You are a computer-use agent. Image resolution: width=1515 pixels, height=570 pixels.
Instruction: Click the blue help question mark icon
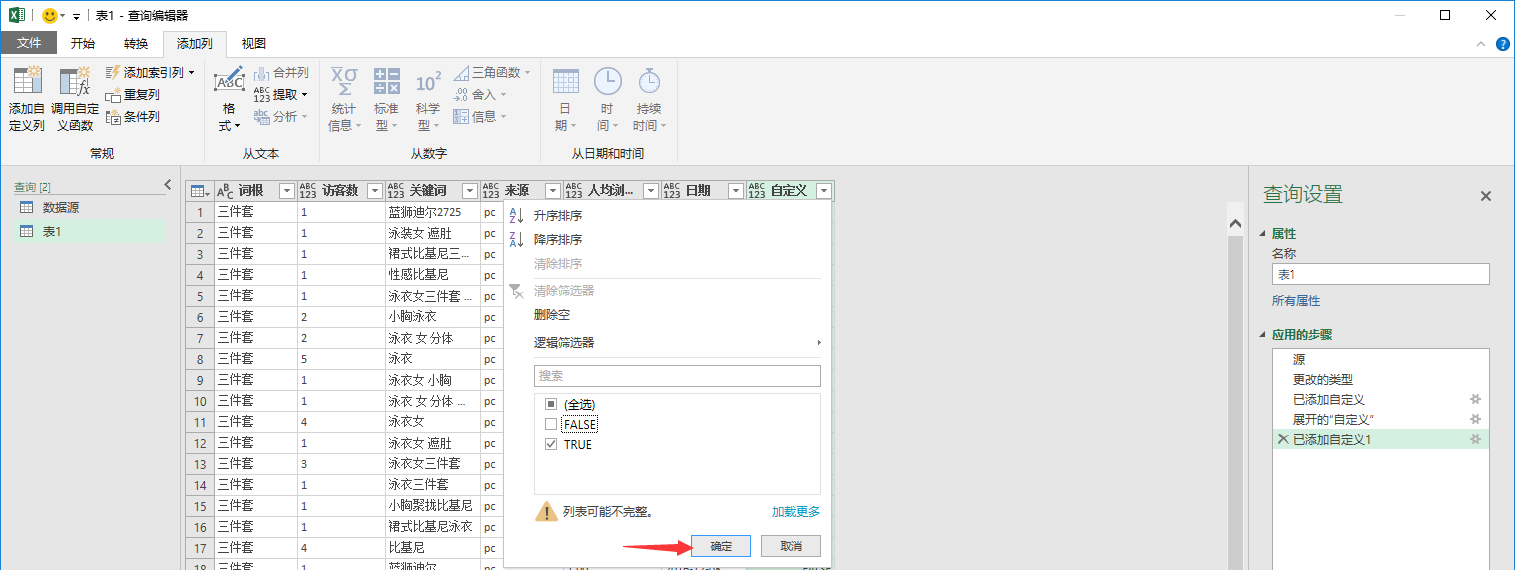(1502, 44)
